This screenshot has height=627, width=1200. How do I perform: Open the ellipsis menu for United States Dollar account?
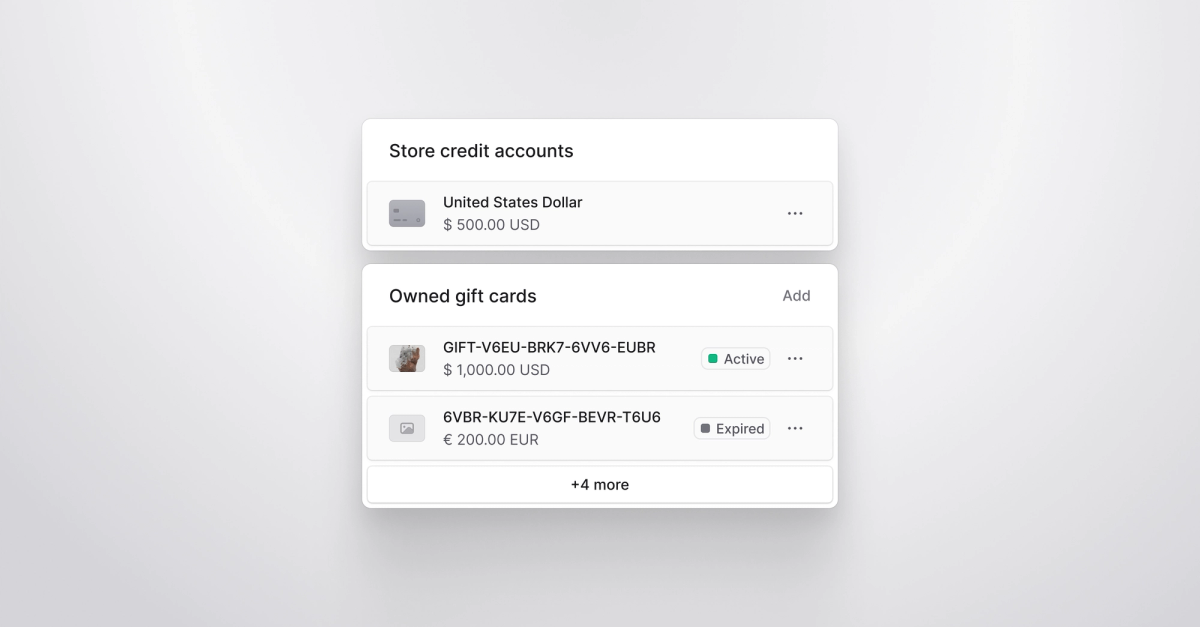pyautogui.click(x=795, y=213)
